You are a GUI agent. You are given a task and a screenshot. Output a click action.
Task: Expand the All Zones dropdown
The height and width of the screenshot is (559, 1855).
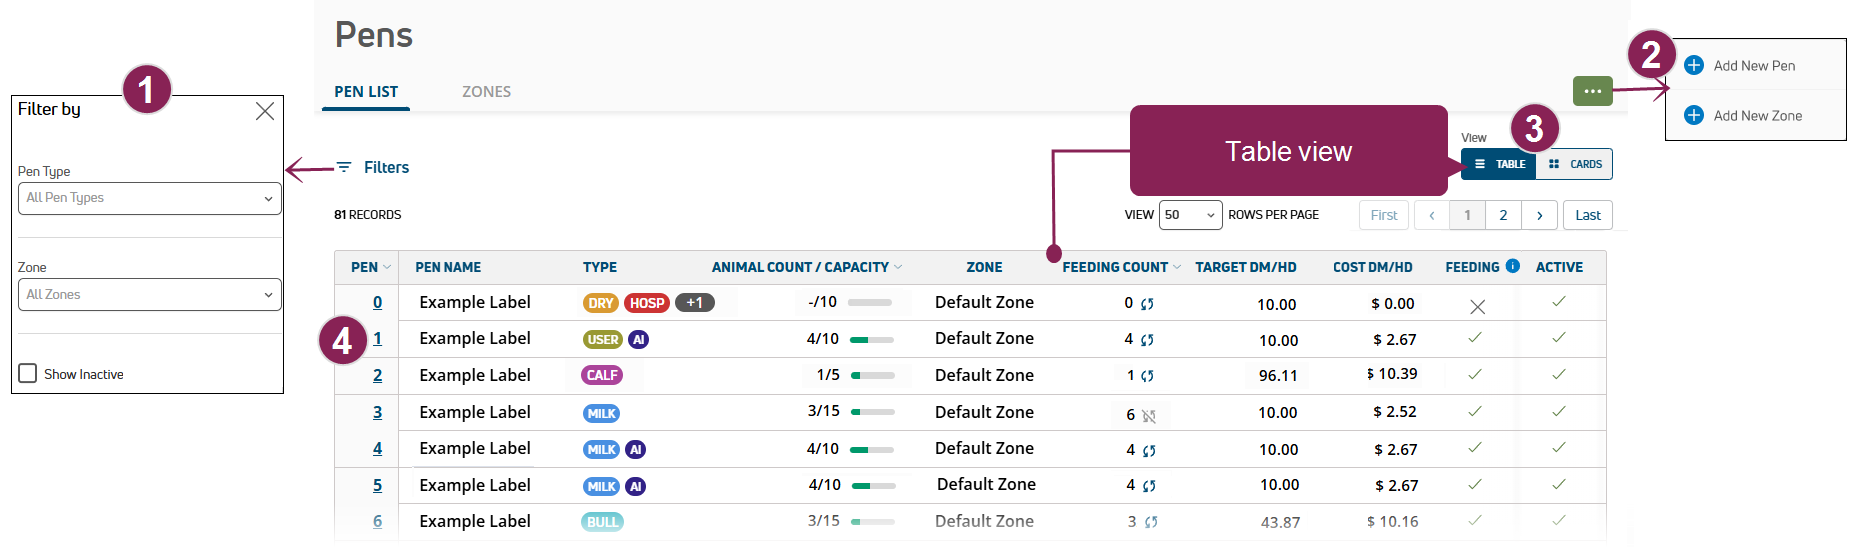[149, 295]
